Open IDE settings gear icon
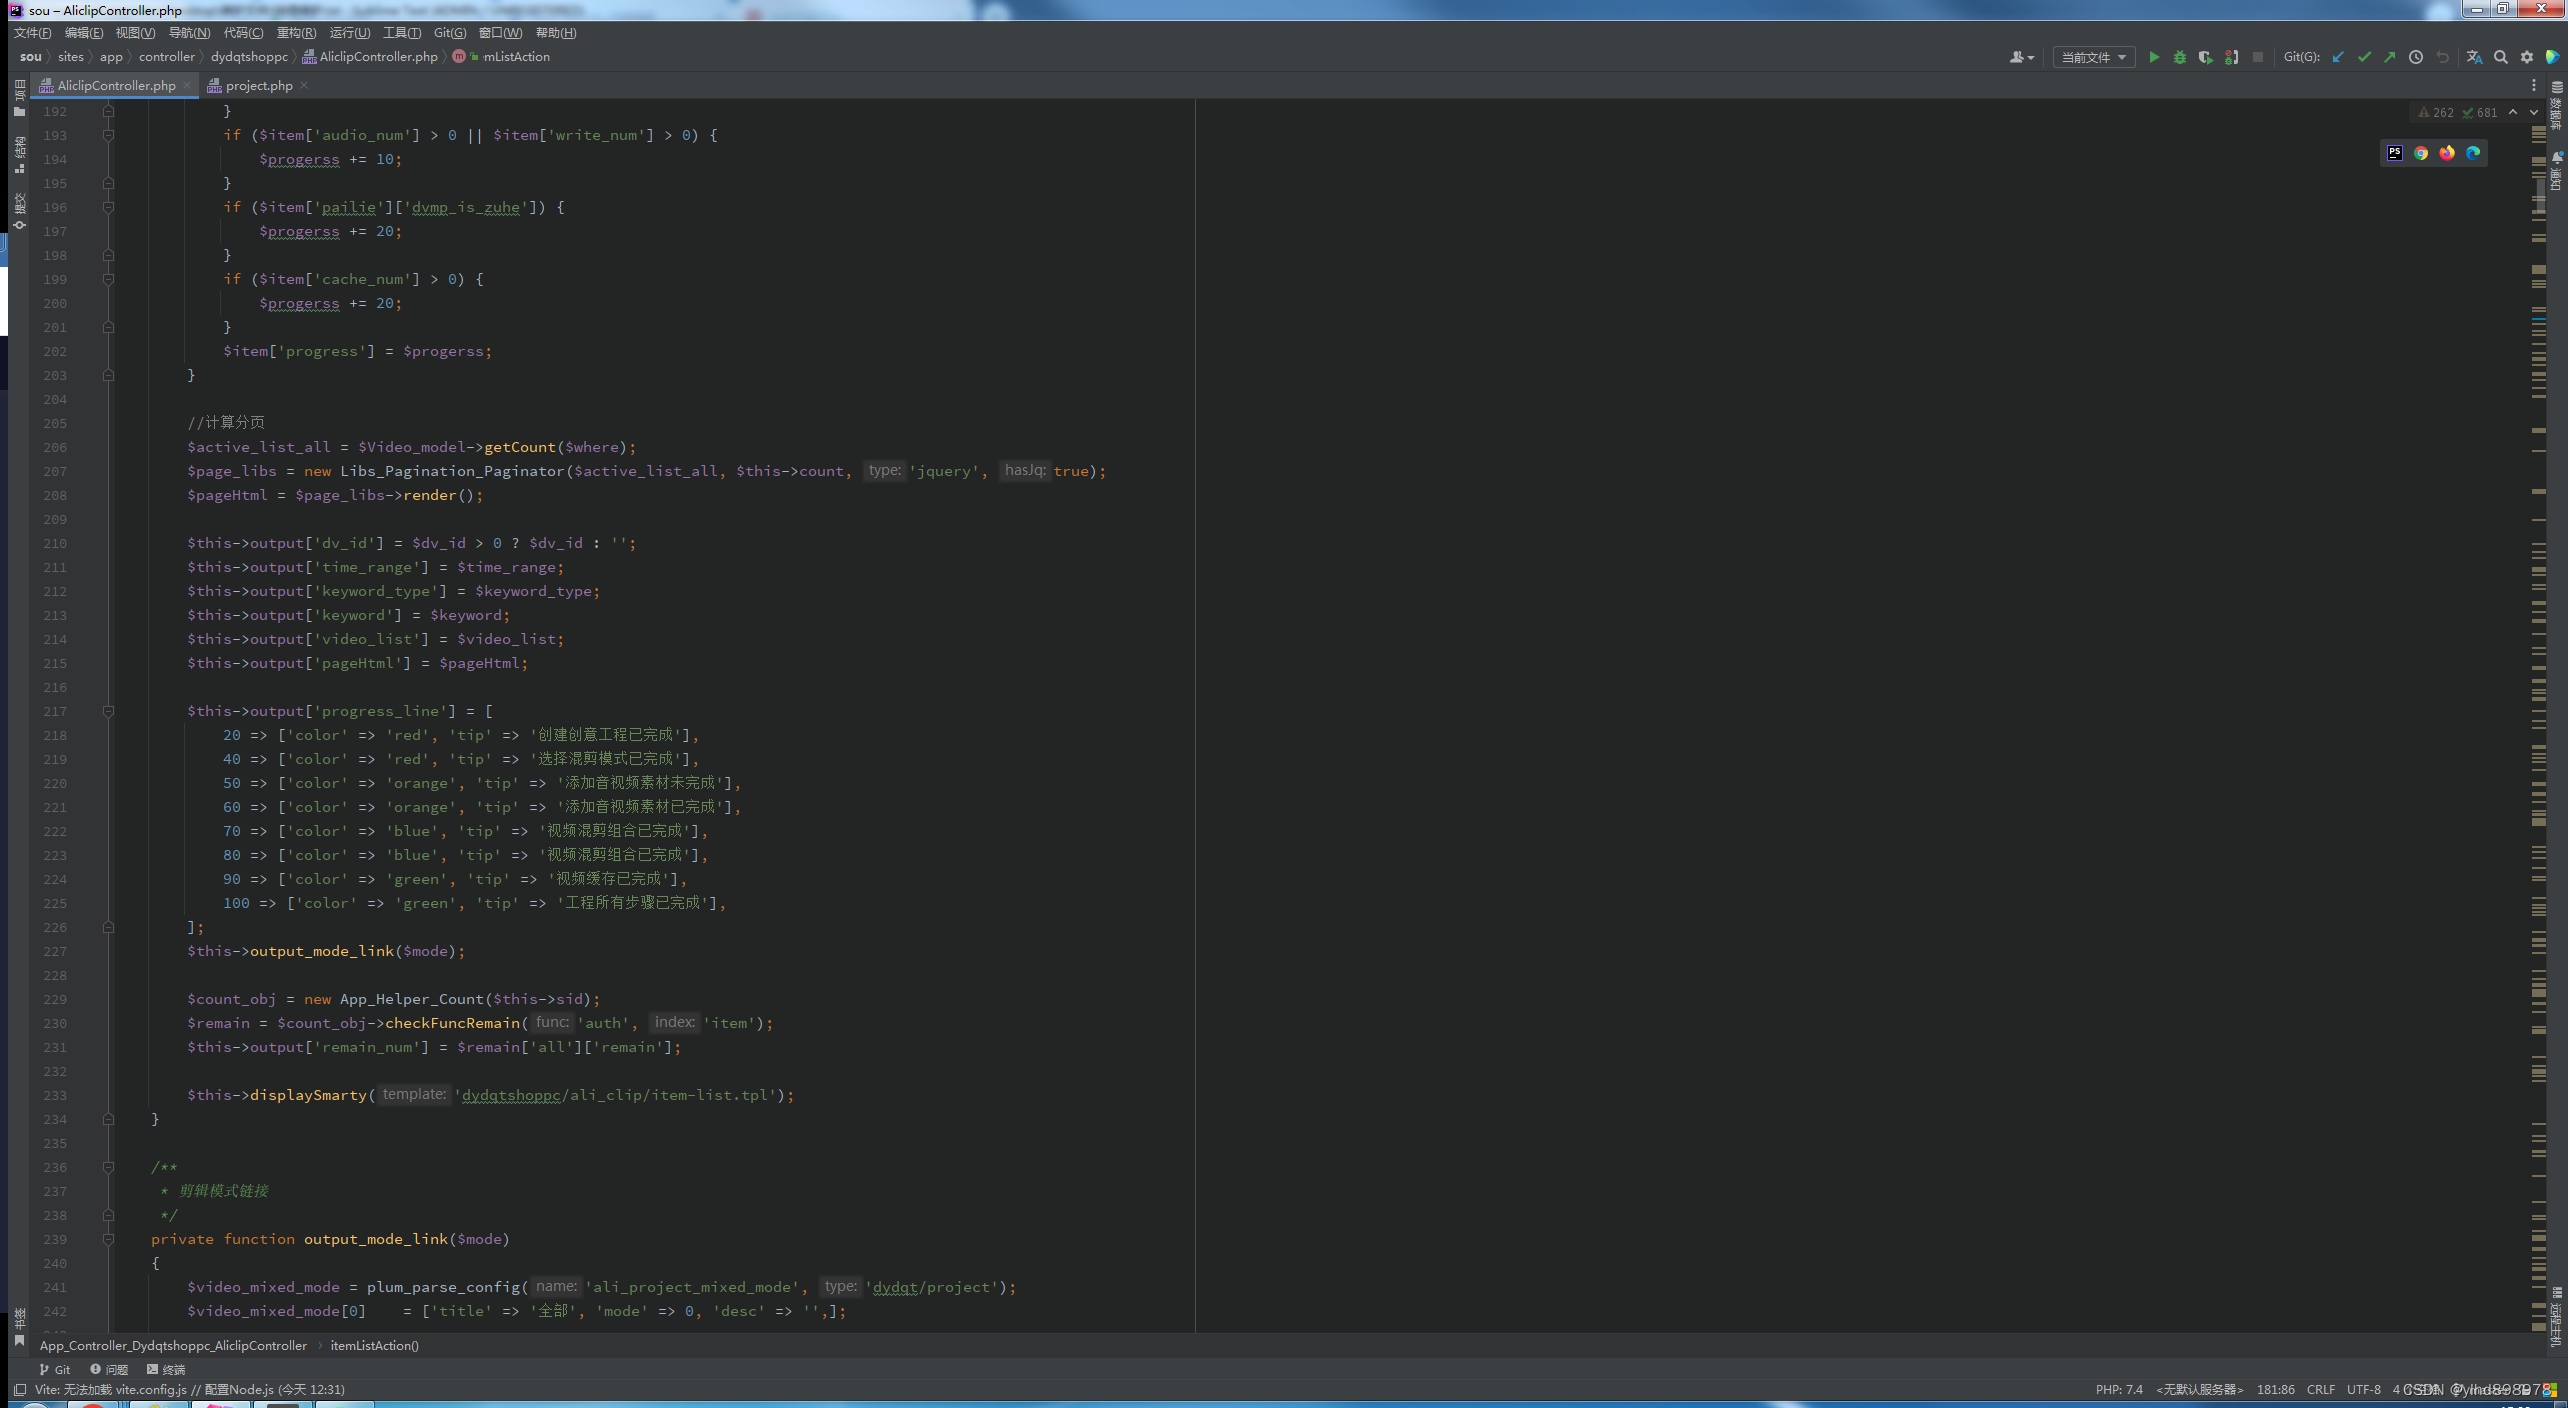This screenshot has height=1408, width=2568. [2526, 57]
